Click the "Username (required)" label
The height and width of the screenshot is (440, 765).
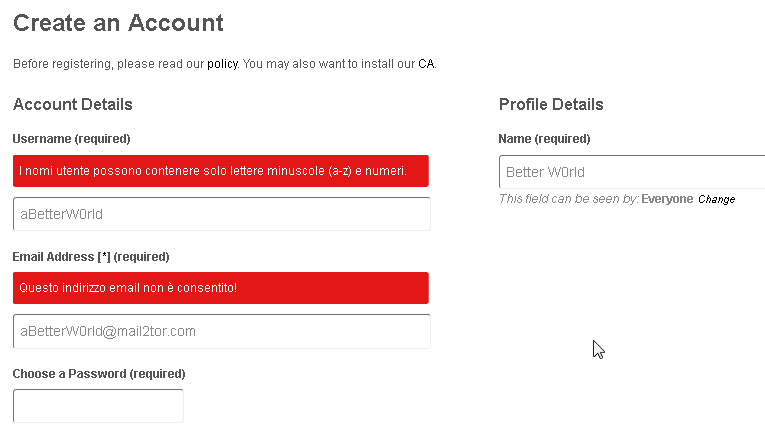click(72, 139)
